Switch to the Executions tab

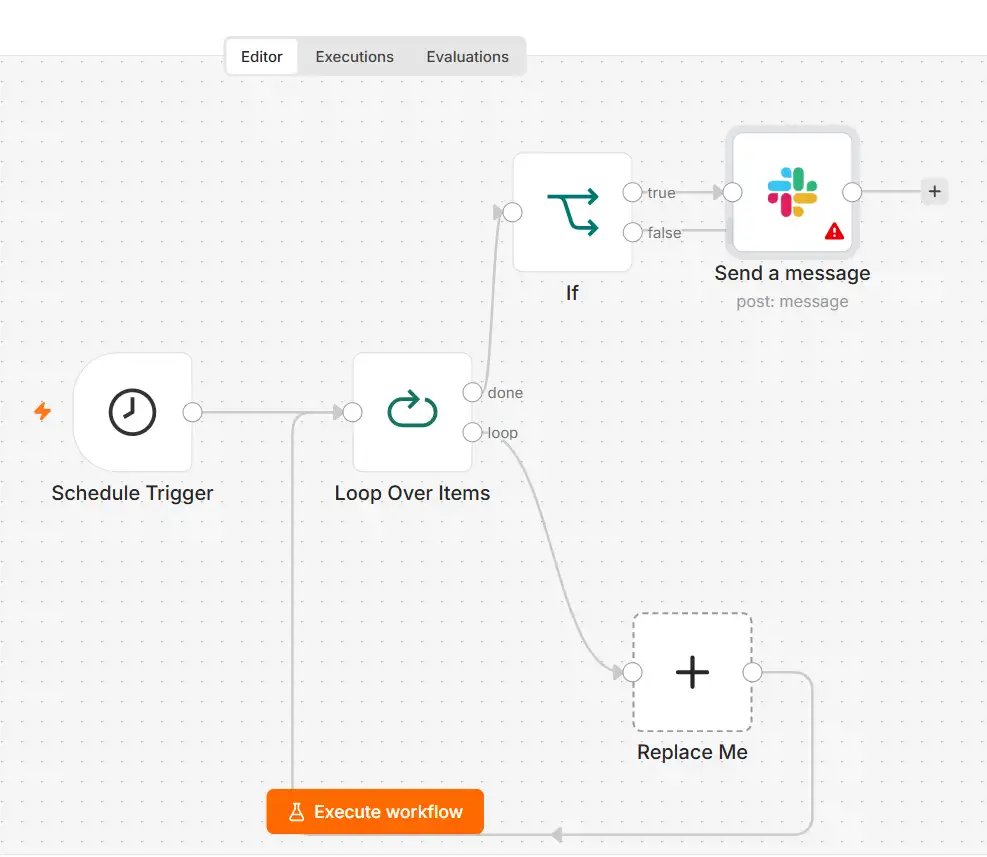(354, 57)
